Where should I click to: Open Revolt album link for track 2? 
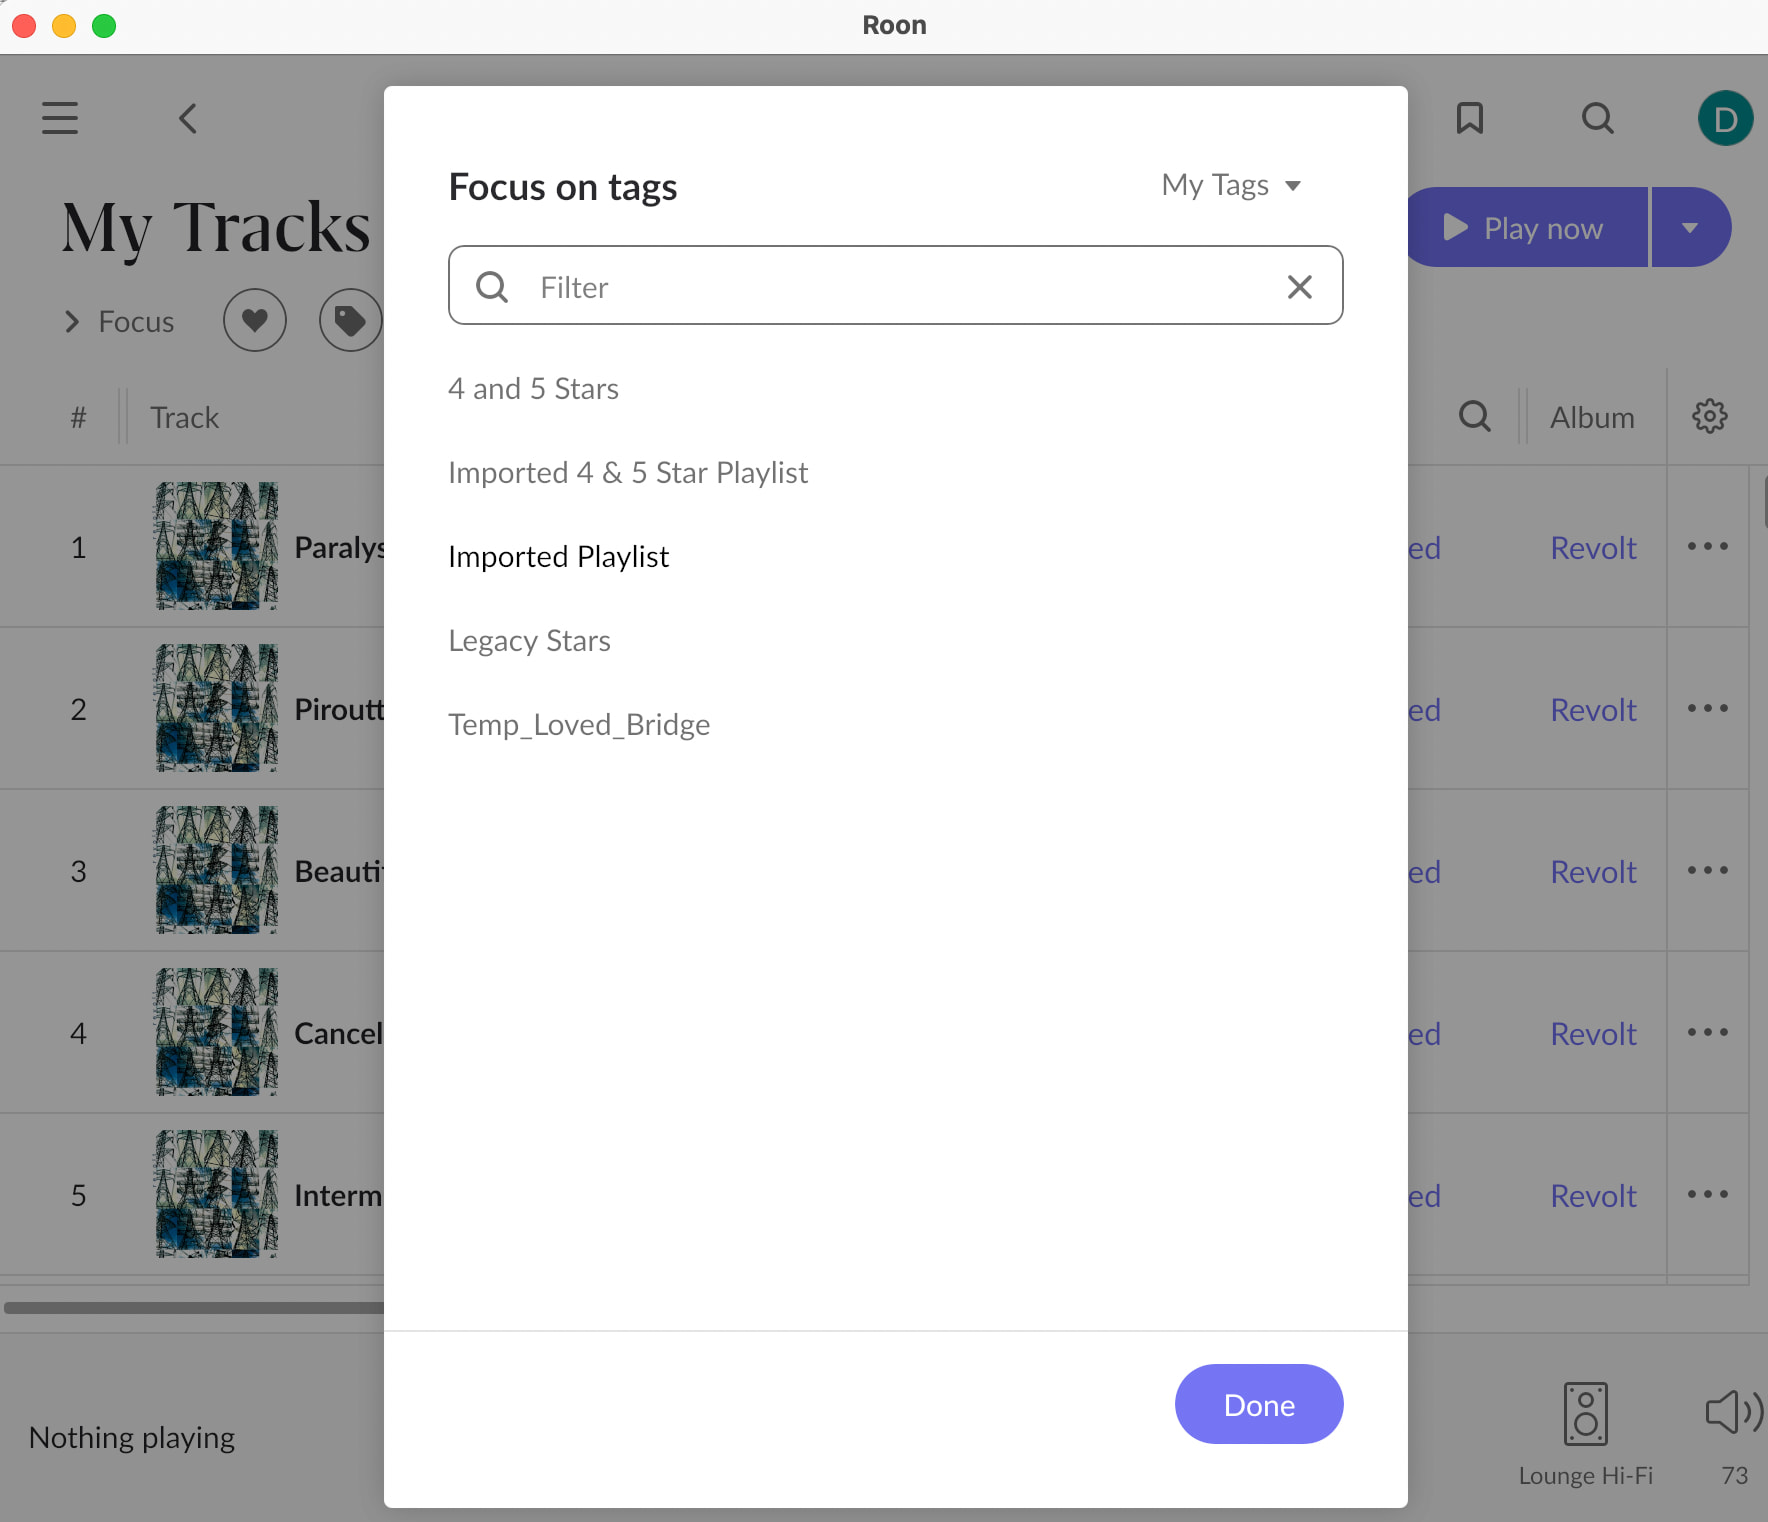1593,709
